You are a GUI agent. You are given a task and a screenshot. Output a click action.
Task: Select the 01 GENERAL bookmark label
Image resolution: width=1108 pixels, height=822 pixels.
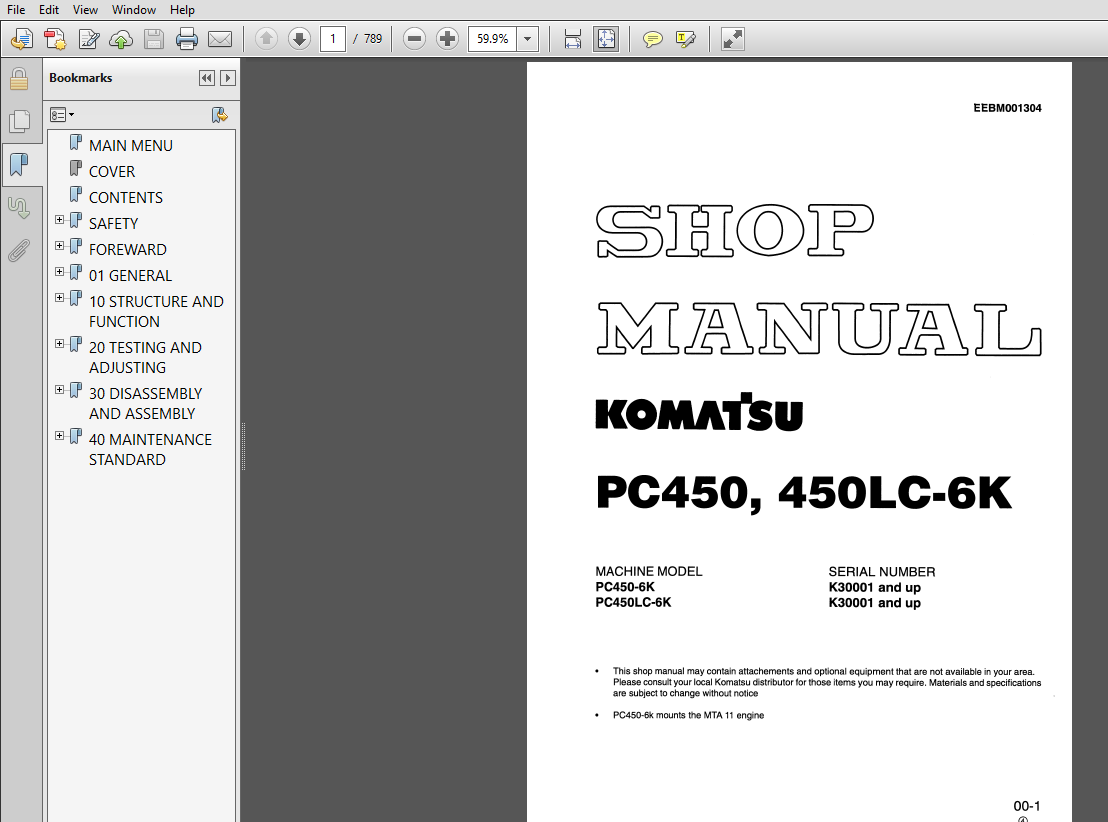(x=130, y=276)
